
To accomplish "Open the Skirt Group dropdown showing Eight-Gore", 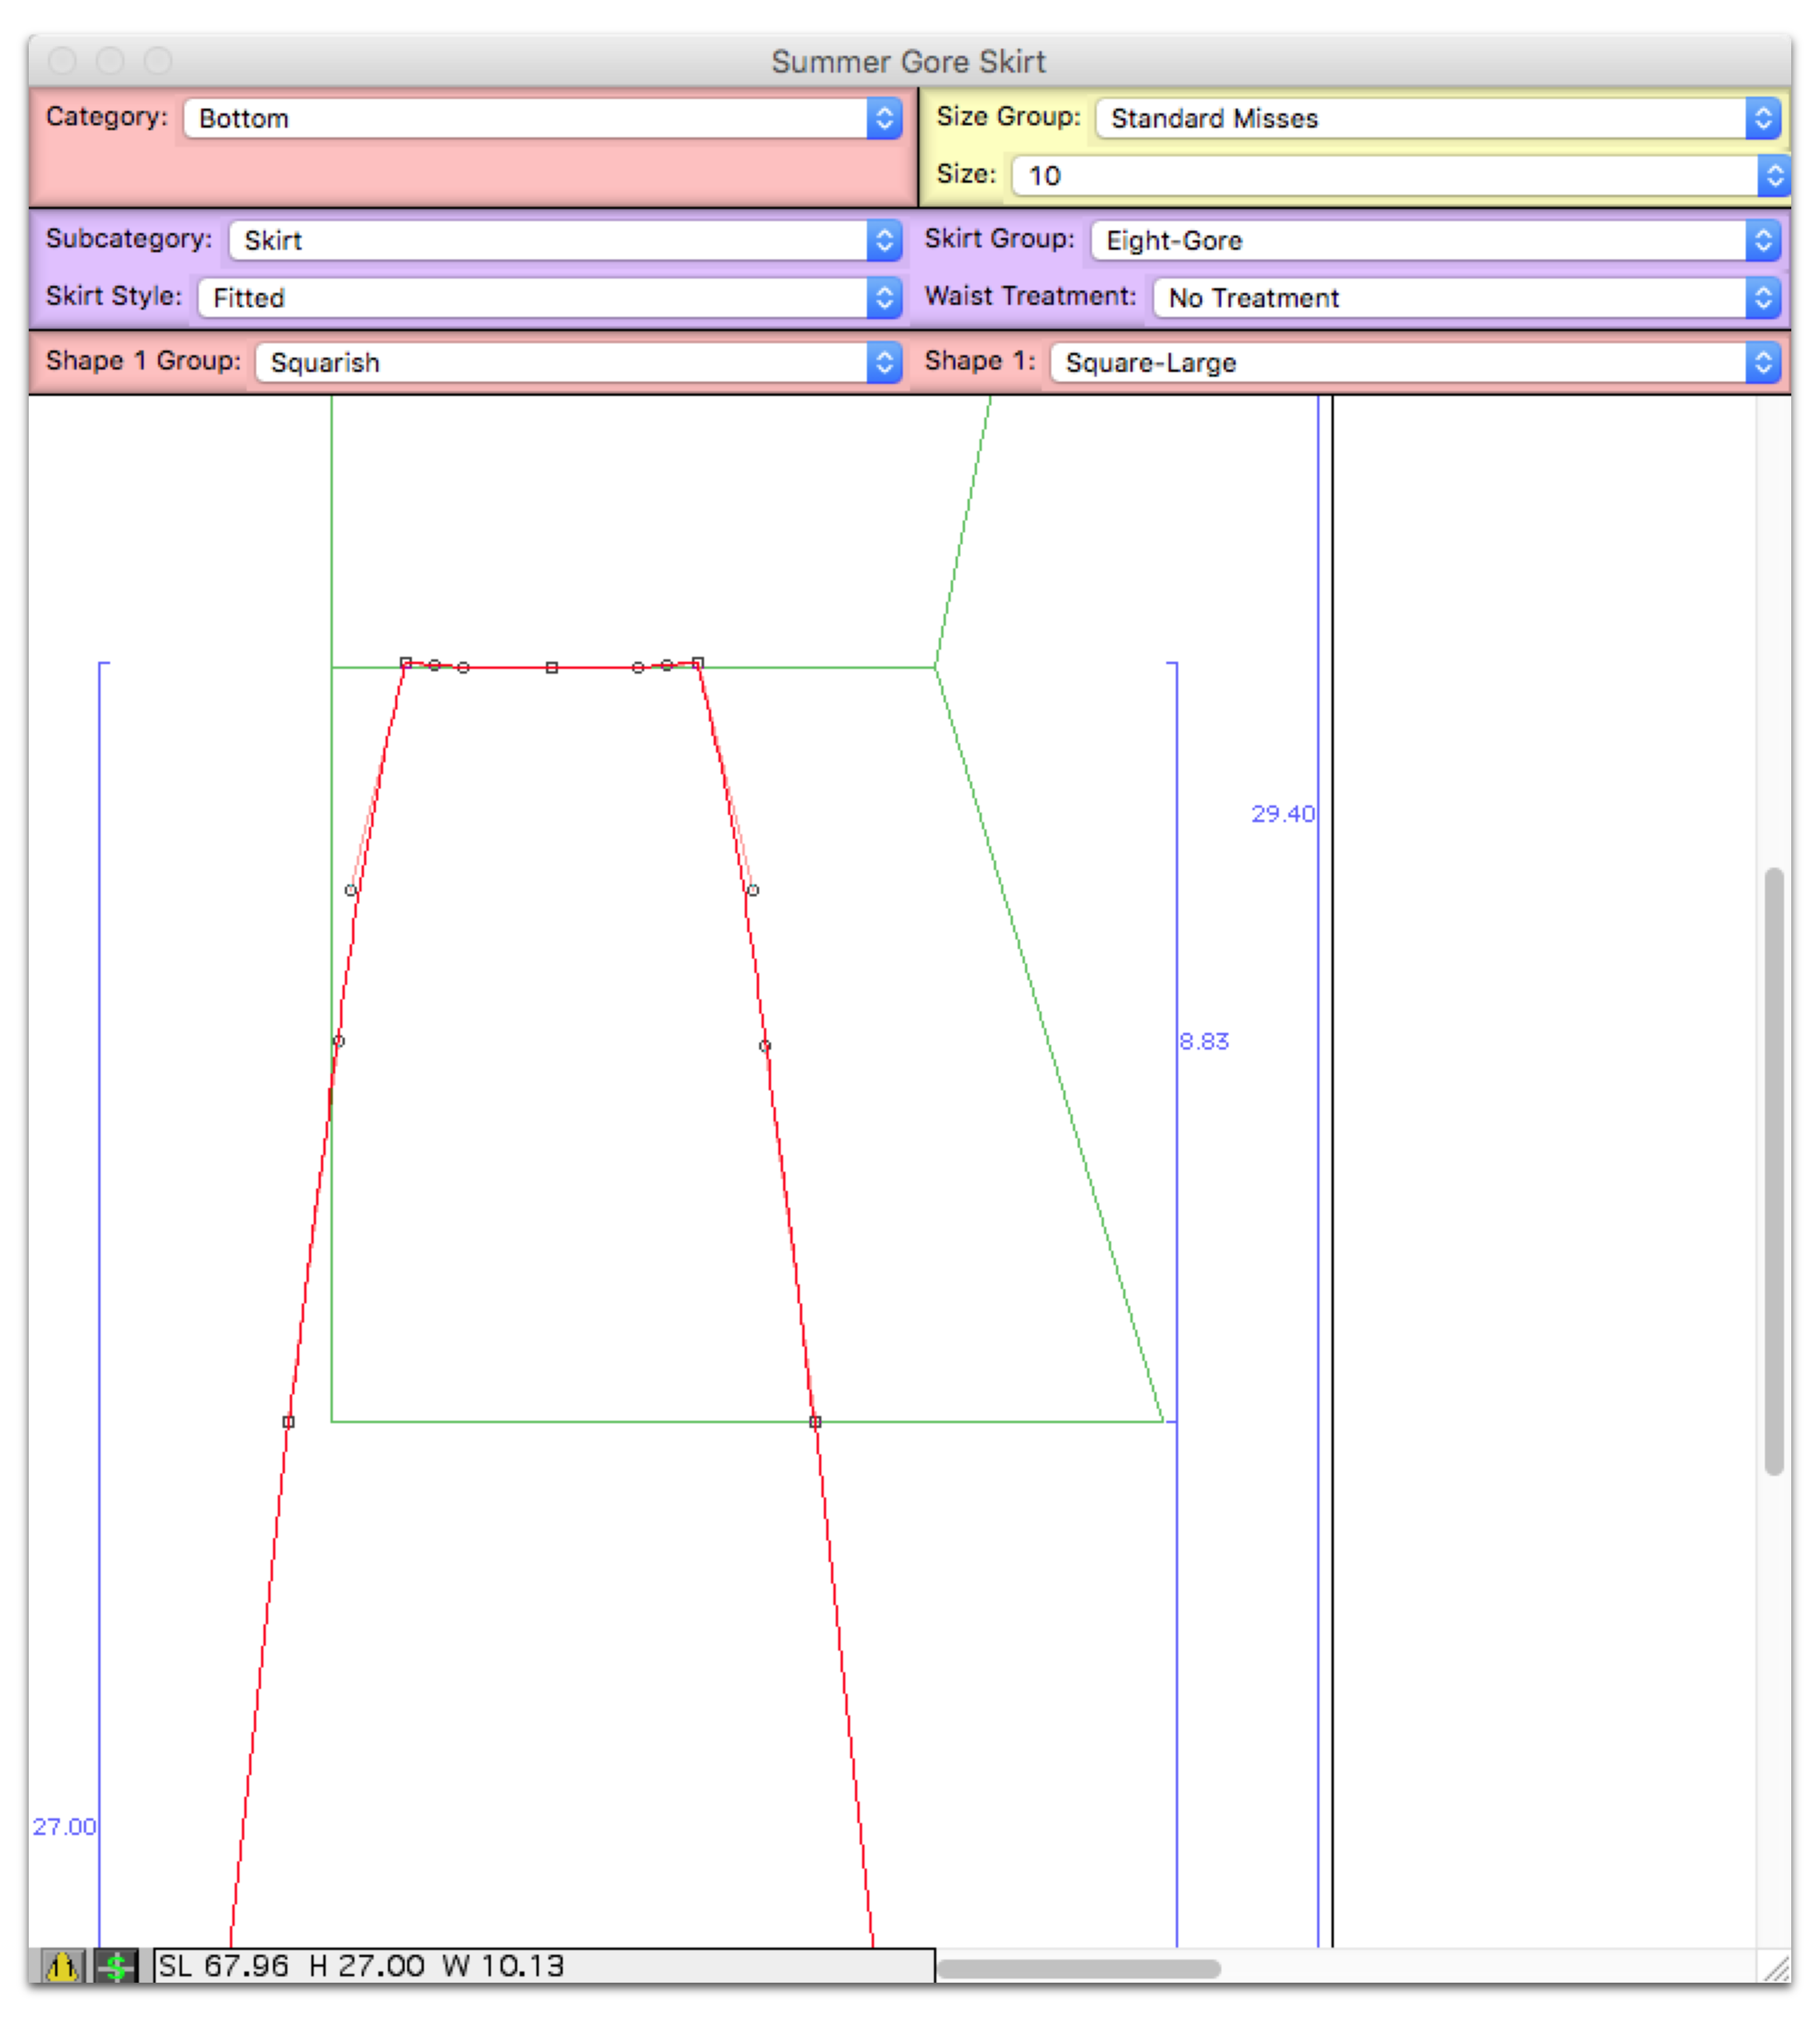I will point(1435,240).
